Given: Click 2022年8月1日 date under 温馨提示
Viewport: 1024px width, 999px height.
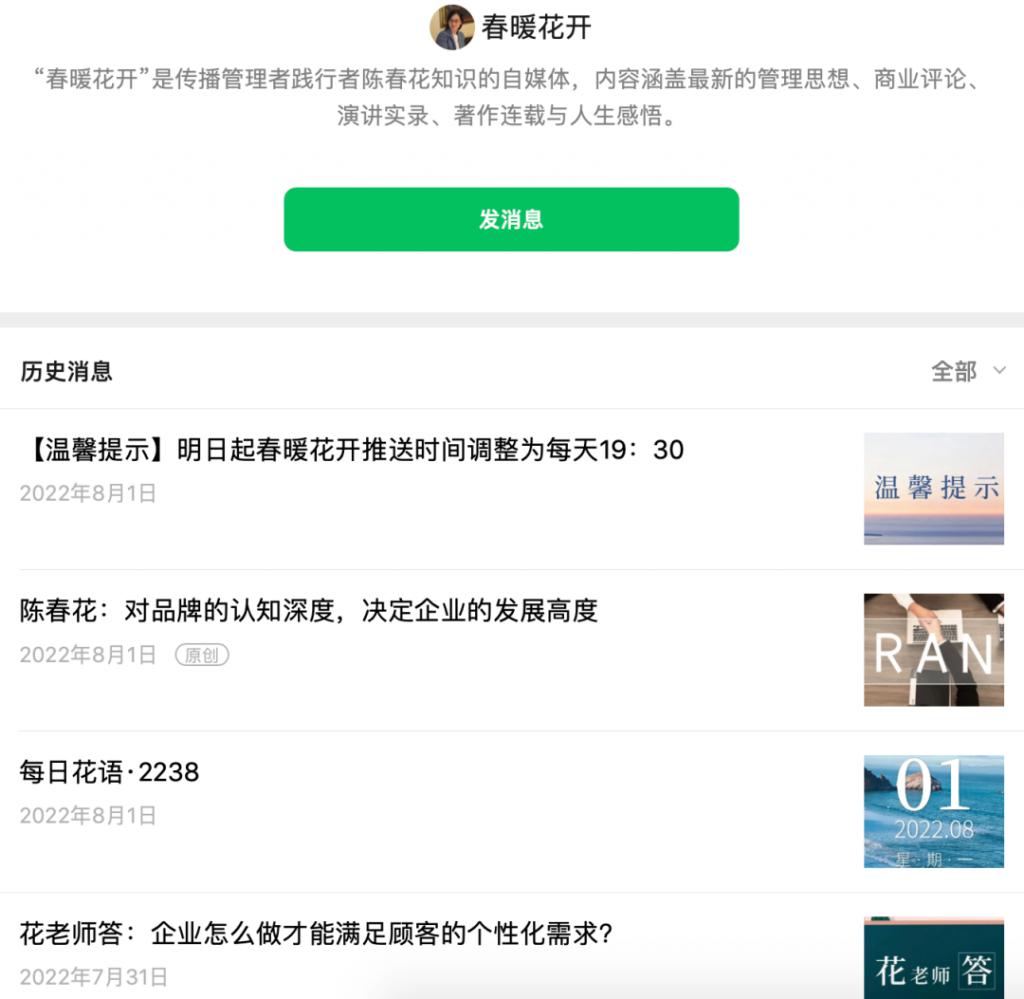Looking at the screenshot, I should (88, 494).
